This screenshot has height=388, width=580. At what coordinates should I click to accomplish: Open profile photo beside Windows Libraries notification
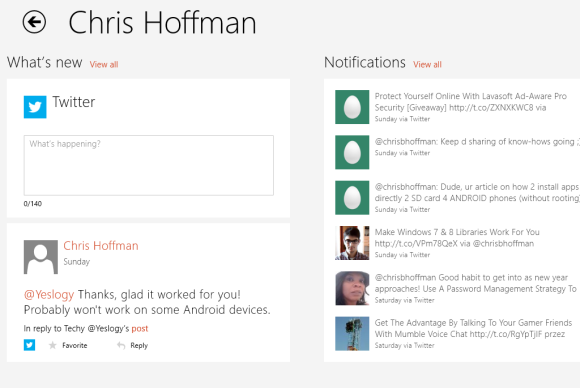[x=352, y=243]
